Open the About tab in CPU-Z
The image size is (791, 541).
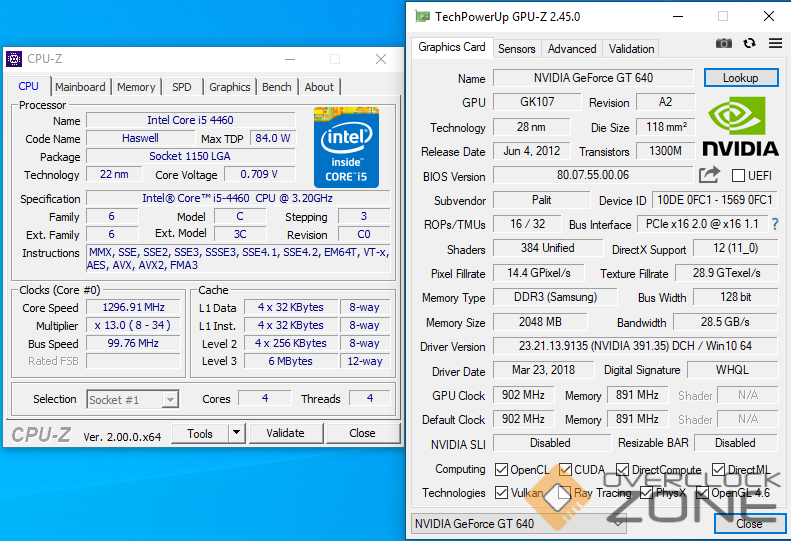319,87
